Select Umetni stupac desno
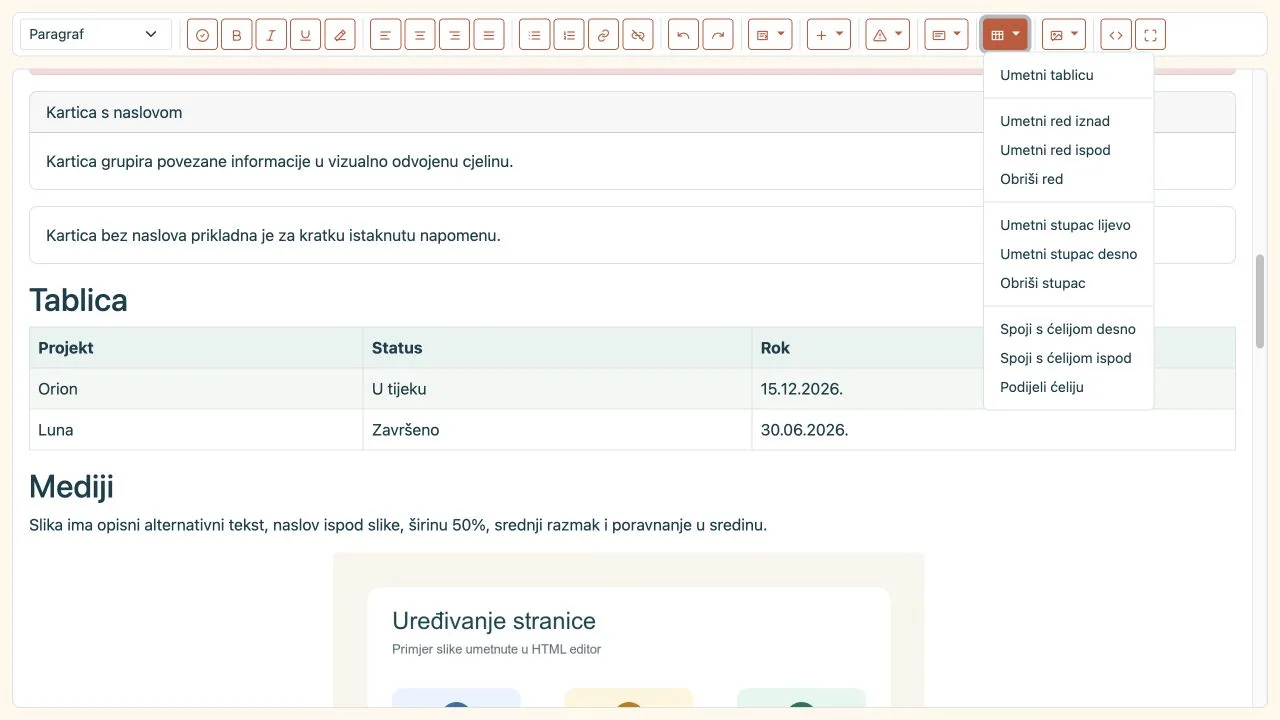This screenshot has width=1280, height=720. (x=1069, y=255)
